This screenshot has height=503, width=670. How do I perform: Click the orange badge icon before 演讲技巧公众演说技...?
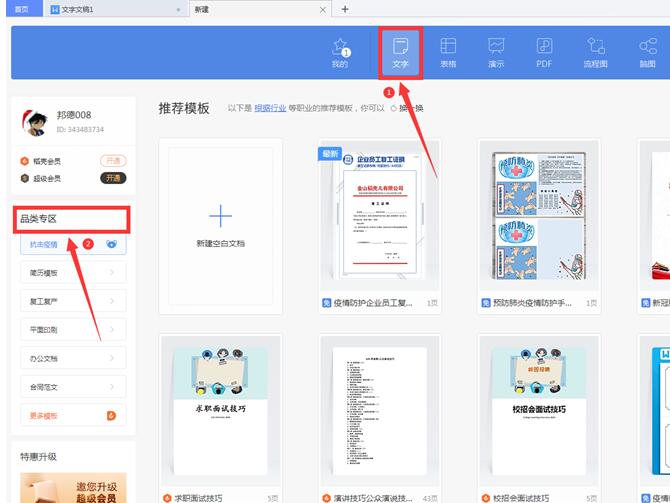click(326, 498)
